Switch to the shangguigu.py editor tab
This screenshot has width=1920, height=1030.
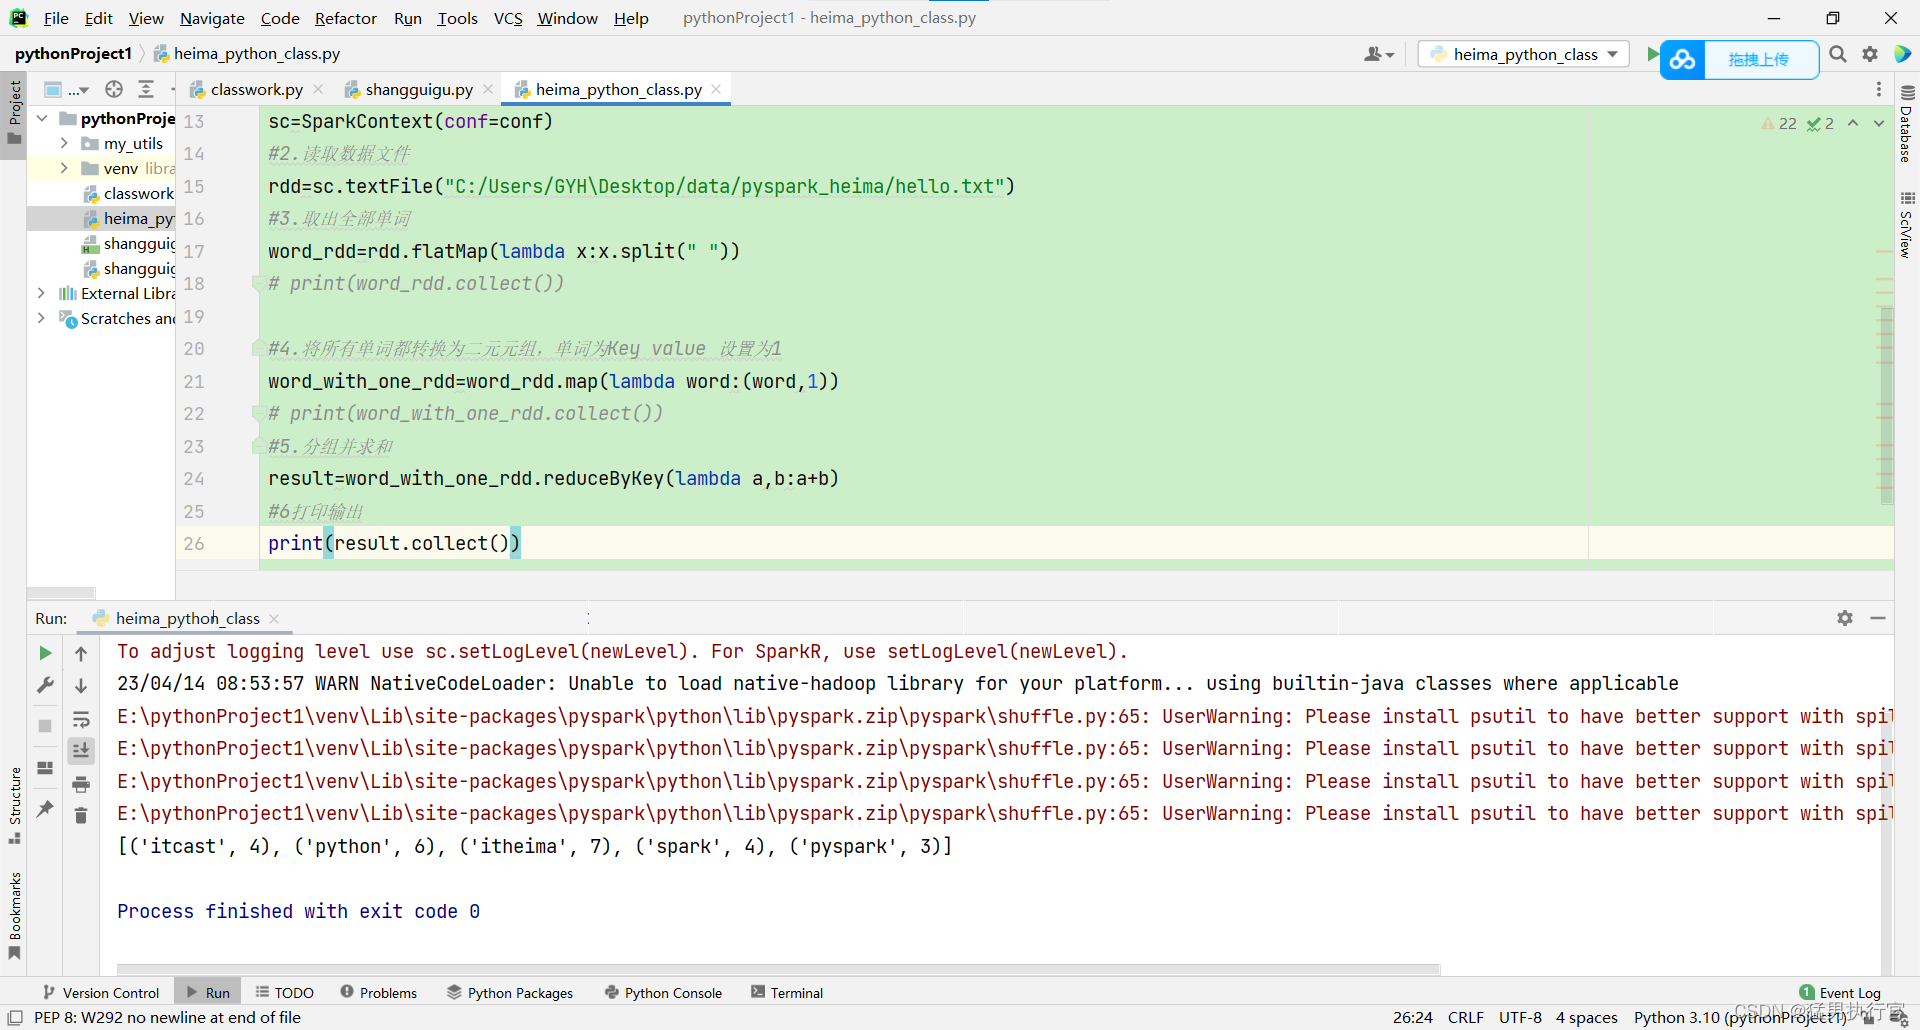point(419,89)
